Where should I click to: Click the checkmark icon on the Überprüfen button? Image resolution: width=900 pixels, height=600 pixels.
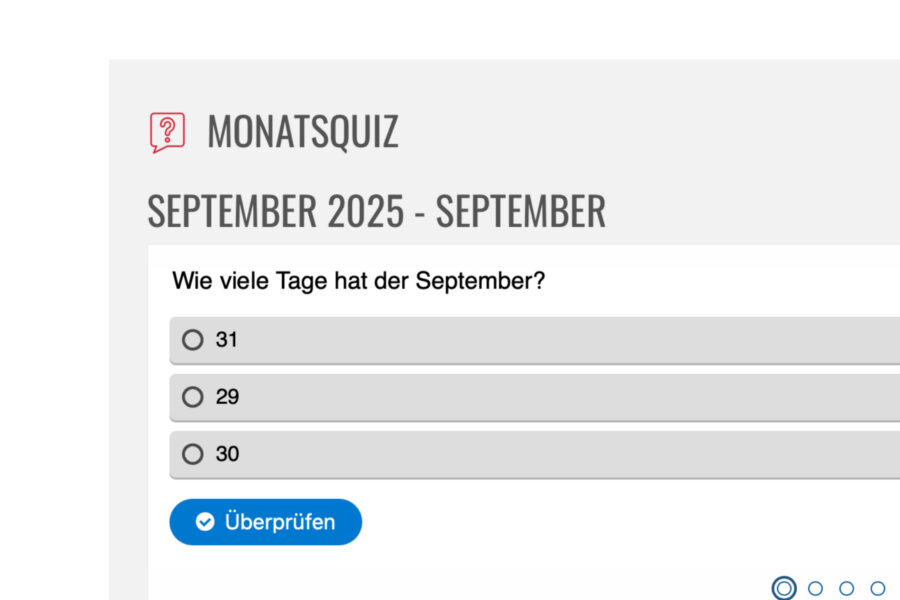203,521
